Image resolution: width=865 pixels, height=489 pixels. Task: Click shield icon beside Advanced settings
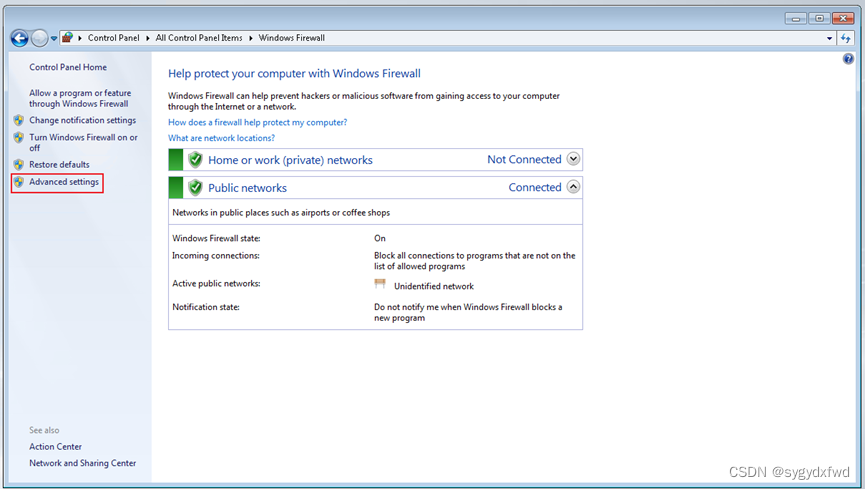(x=19, y=182)
